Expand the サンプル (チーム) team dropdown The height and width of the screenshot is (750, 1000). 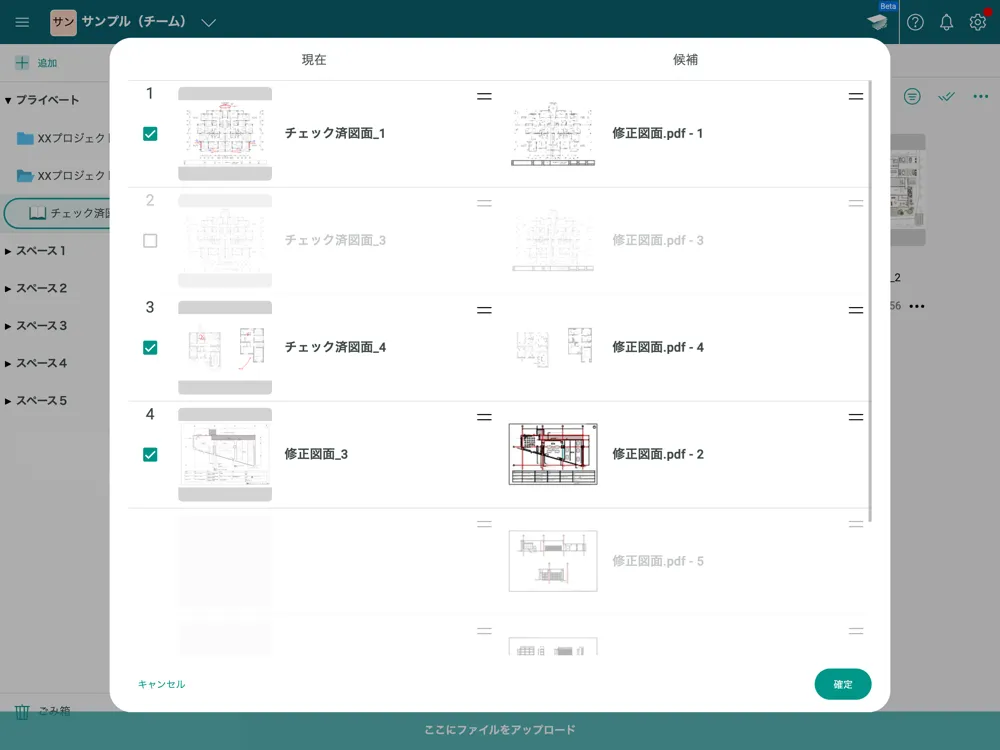[209, 23]
